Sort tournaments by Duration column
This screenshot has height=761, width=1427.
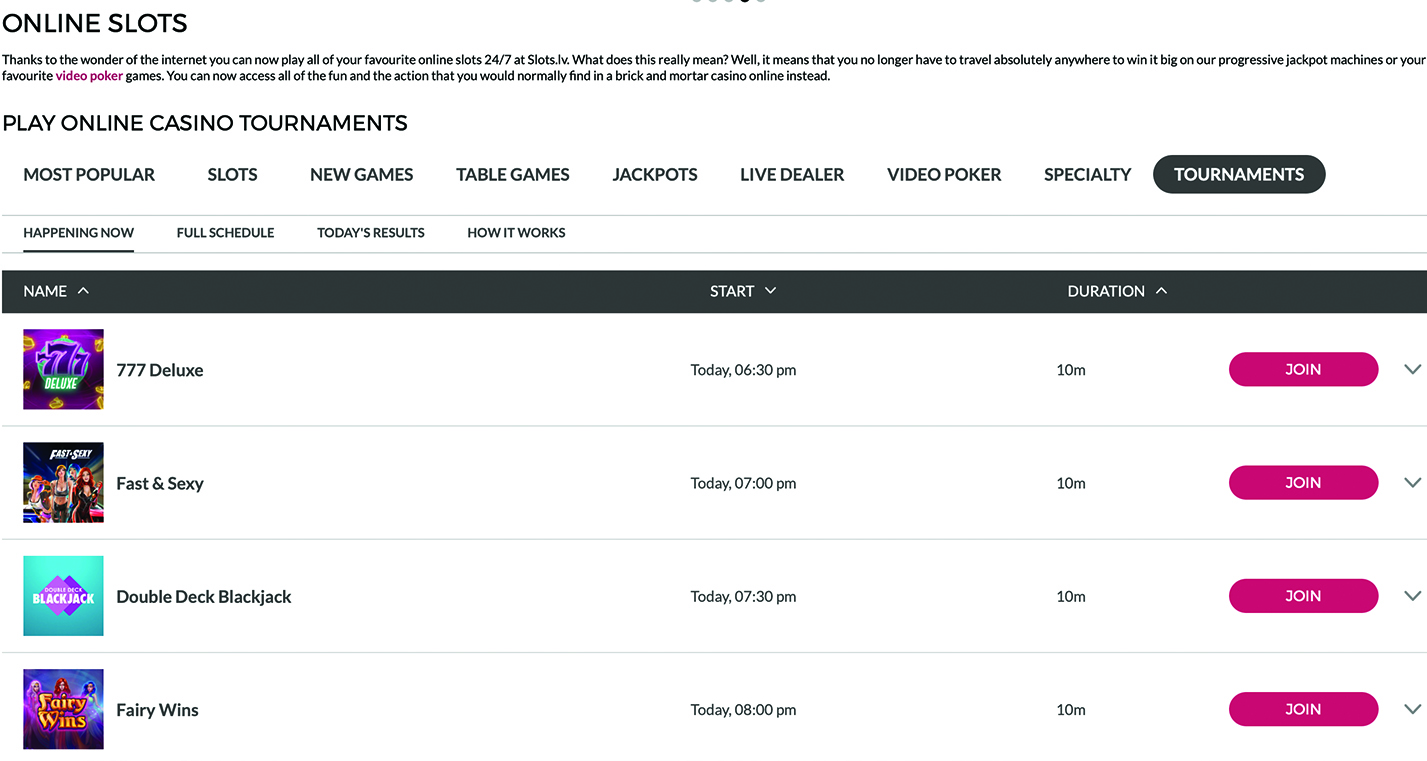click(1117, 291)
